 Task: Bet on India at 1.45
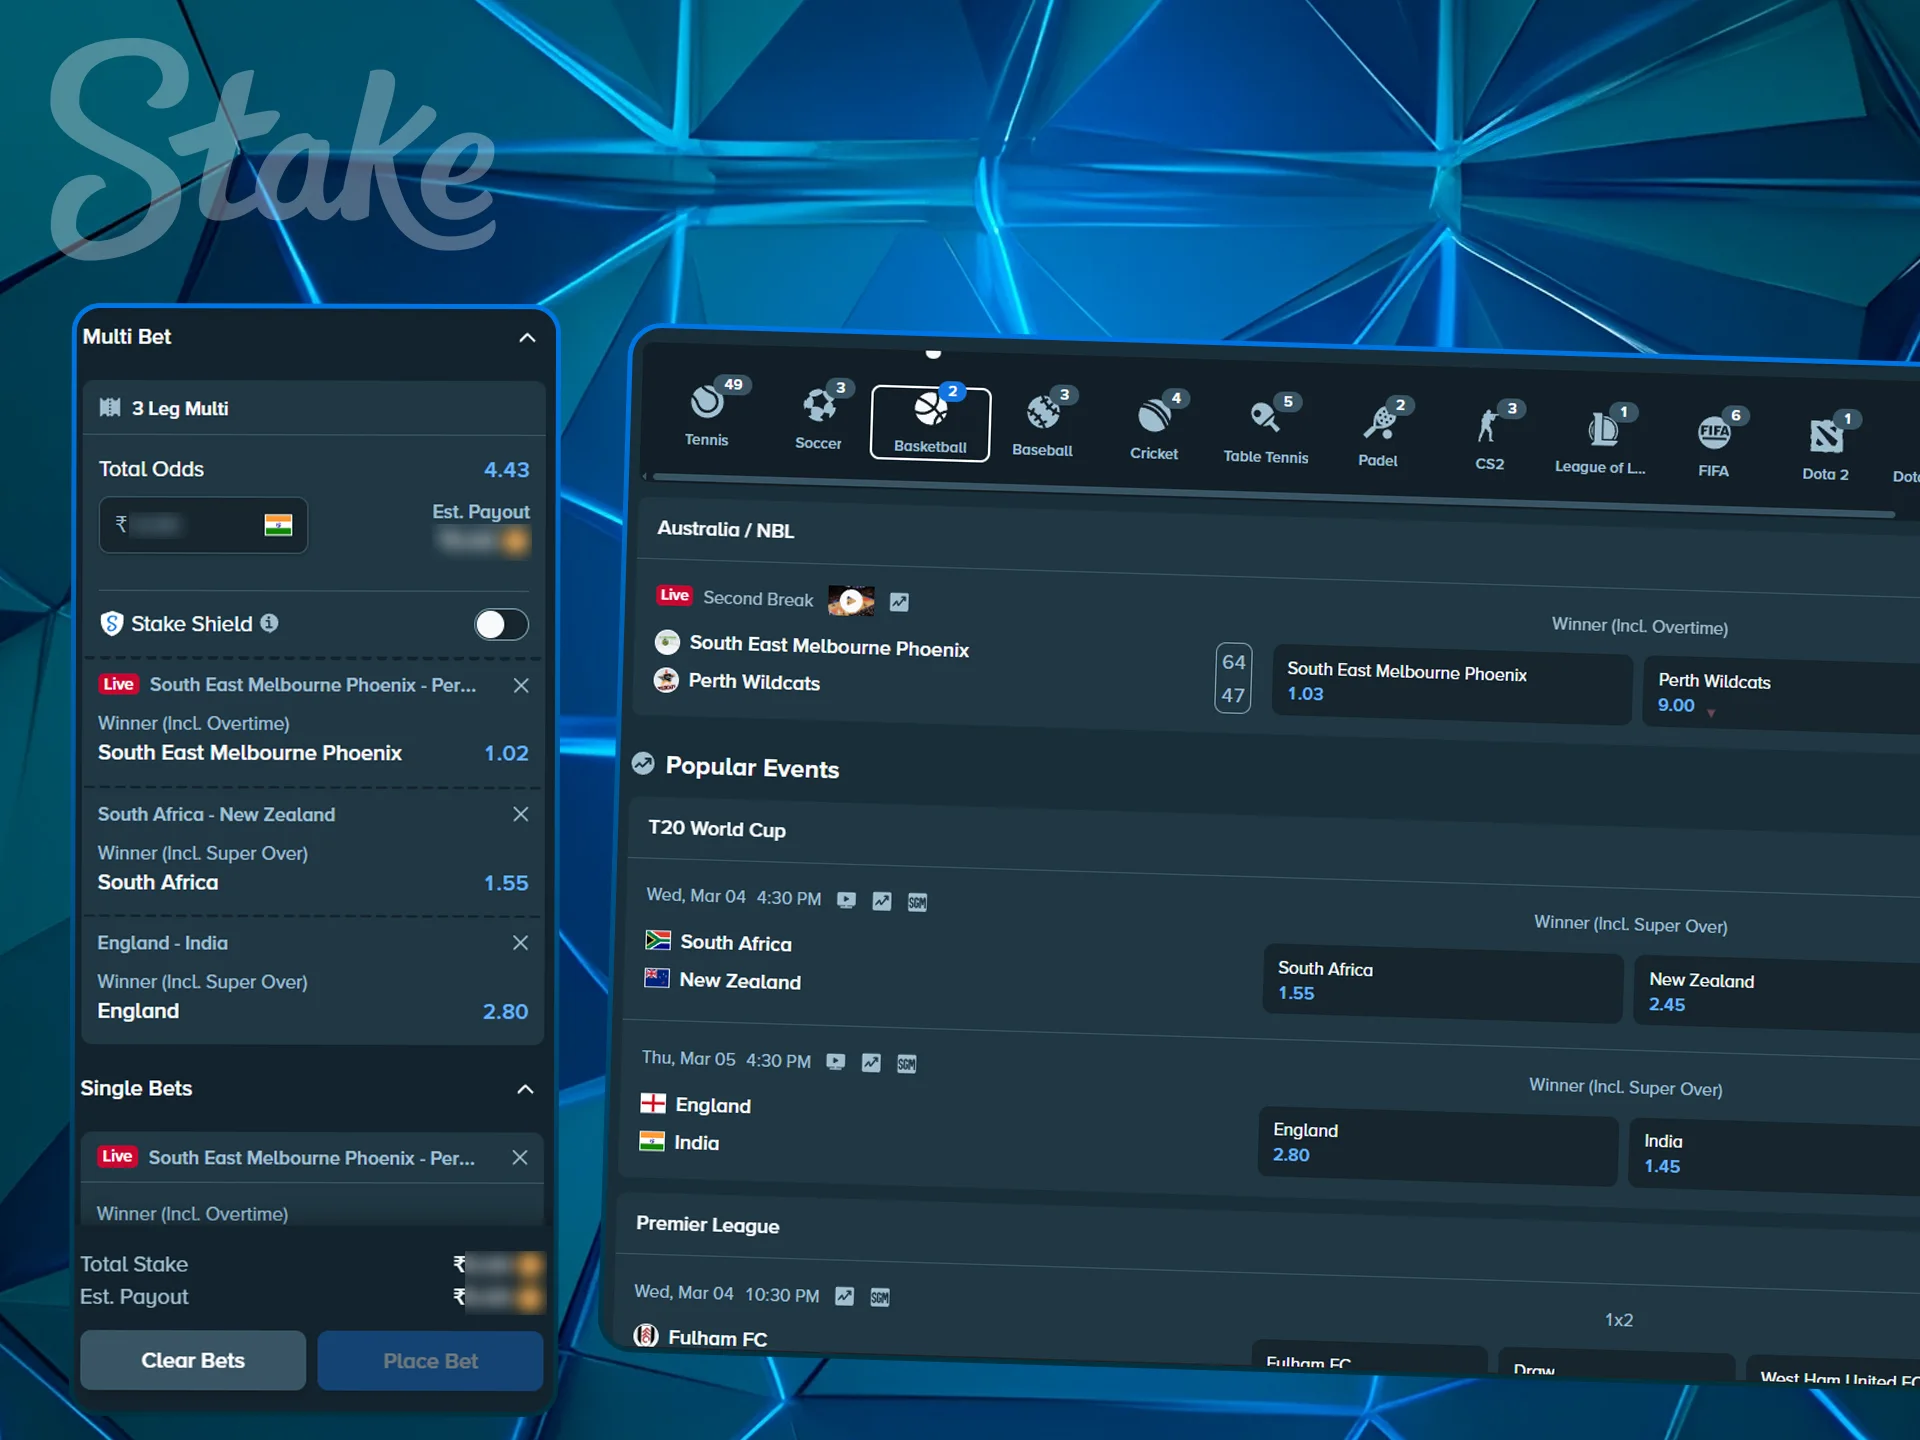(1773, 1155)
